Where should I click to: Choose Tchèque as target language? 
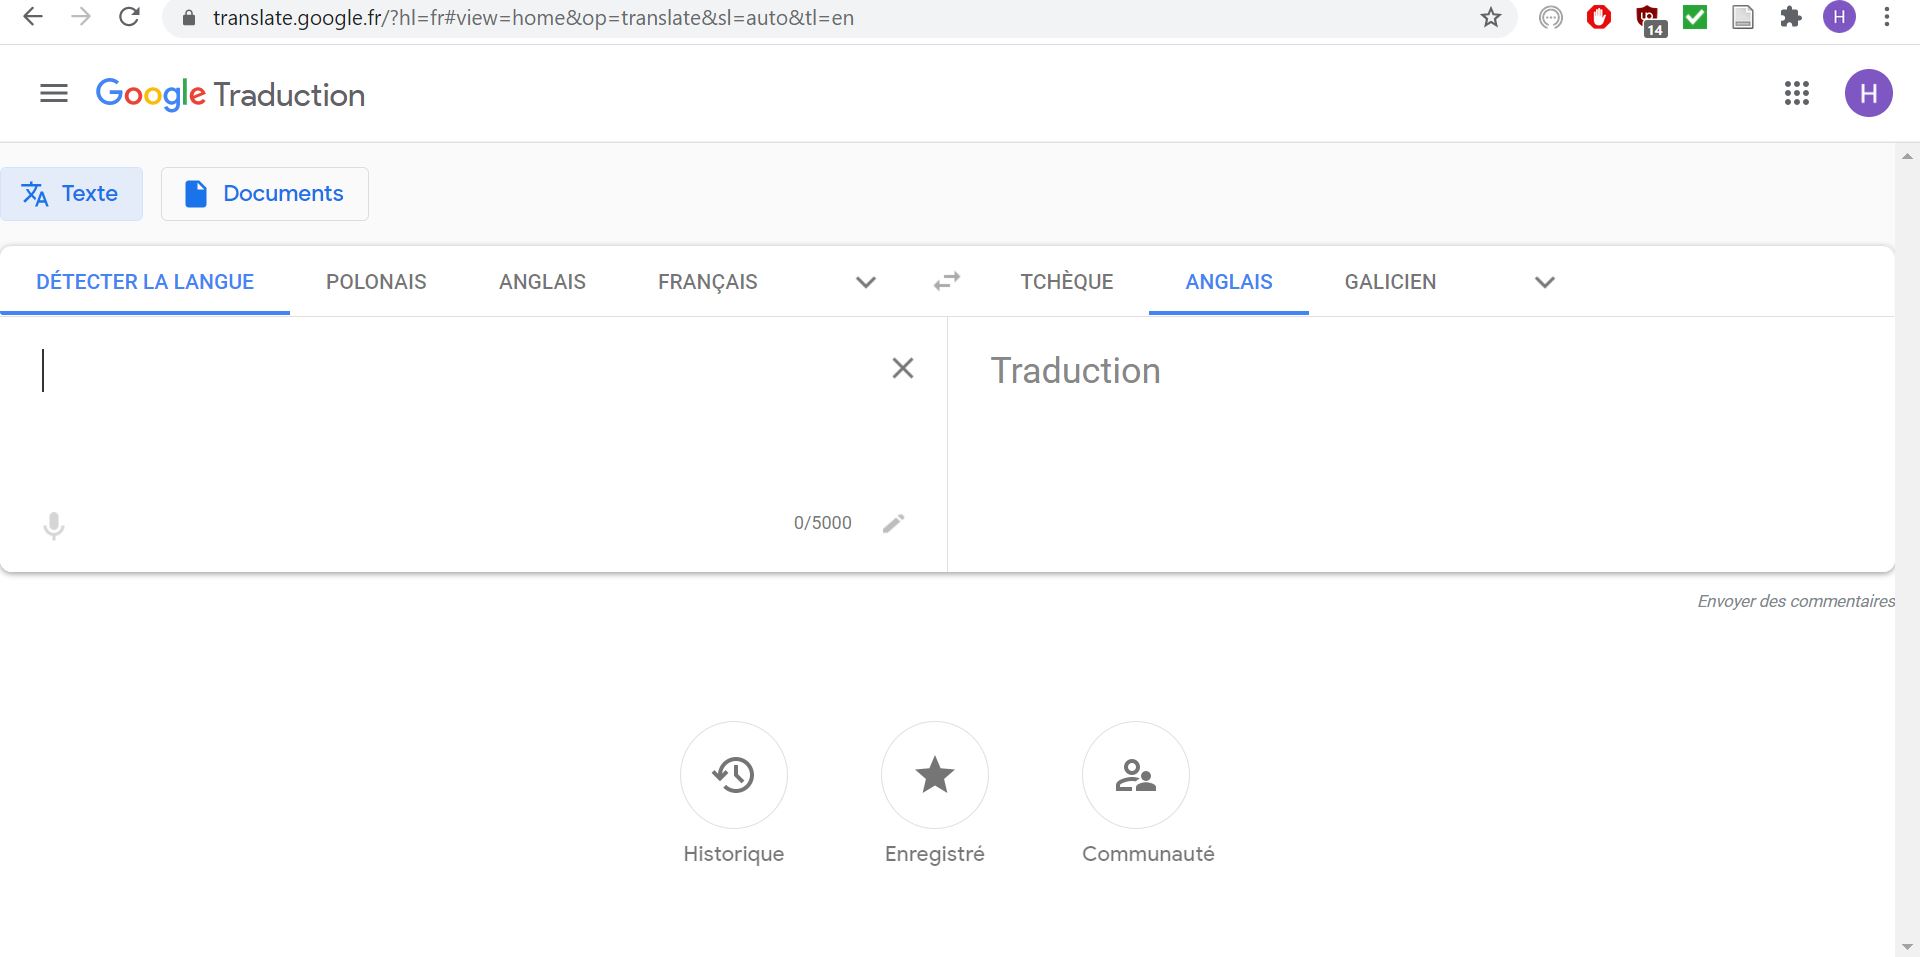(1067, 282)
